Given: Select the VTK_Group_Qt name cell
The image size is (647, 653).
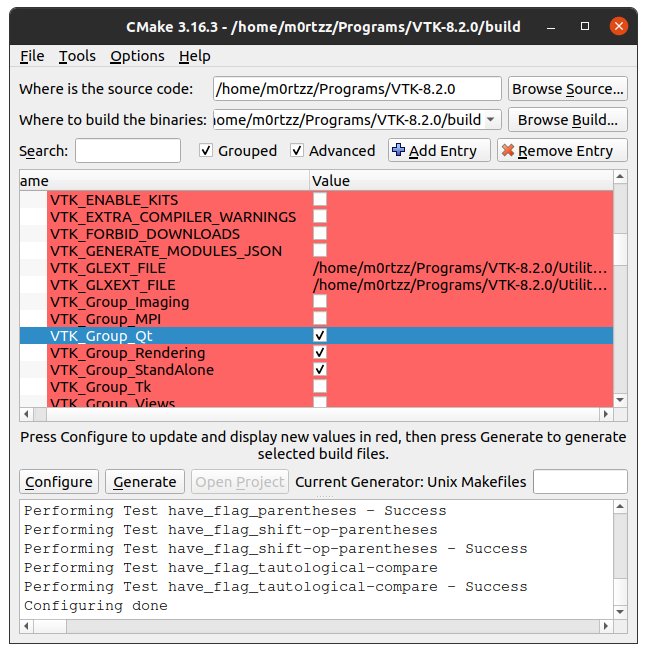Looking at the screenshot, I should point(179,336).
